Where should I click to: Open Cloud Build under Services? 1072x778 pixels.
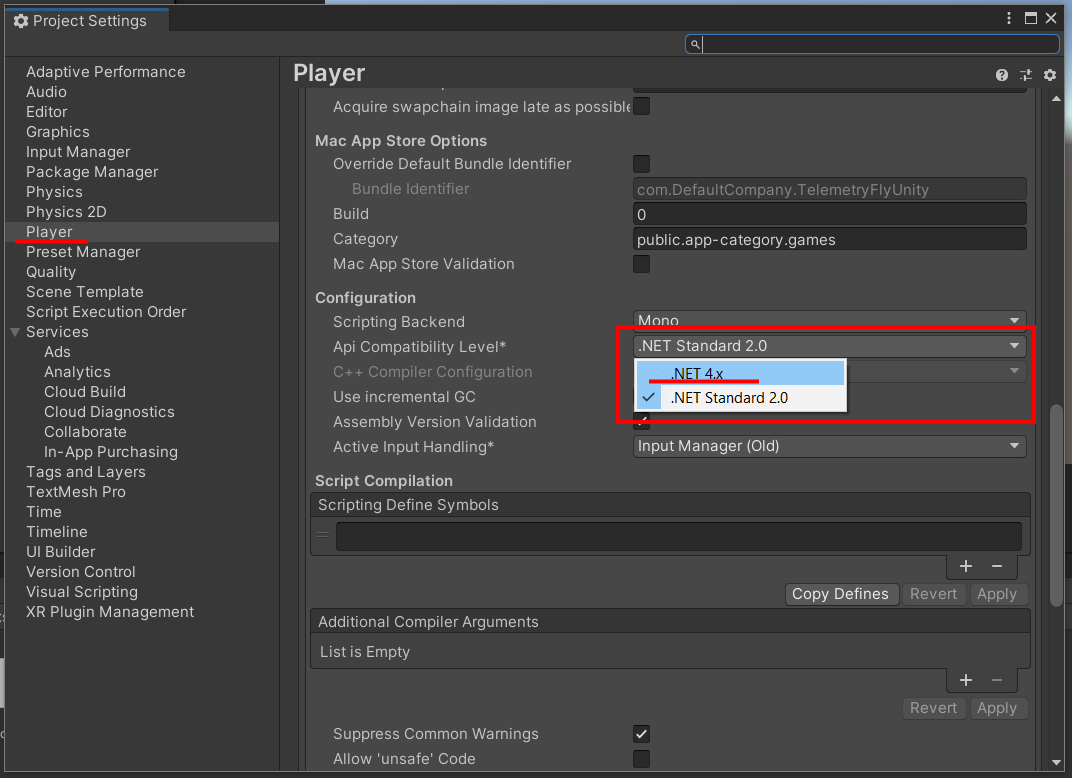(85, 392)
